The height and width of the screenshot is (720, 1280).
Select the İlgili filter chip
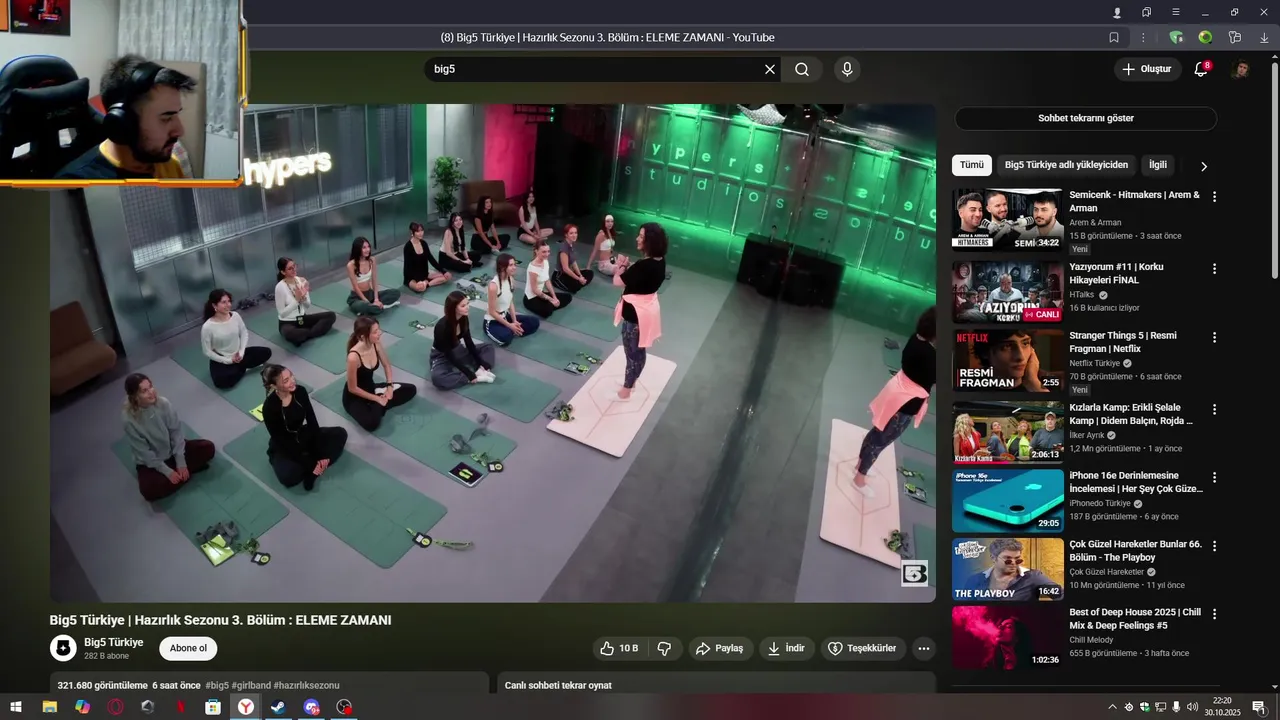point(1157,165)
